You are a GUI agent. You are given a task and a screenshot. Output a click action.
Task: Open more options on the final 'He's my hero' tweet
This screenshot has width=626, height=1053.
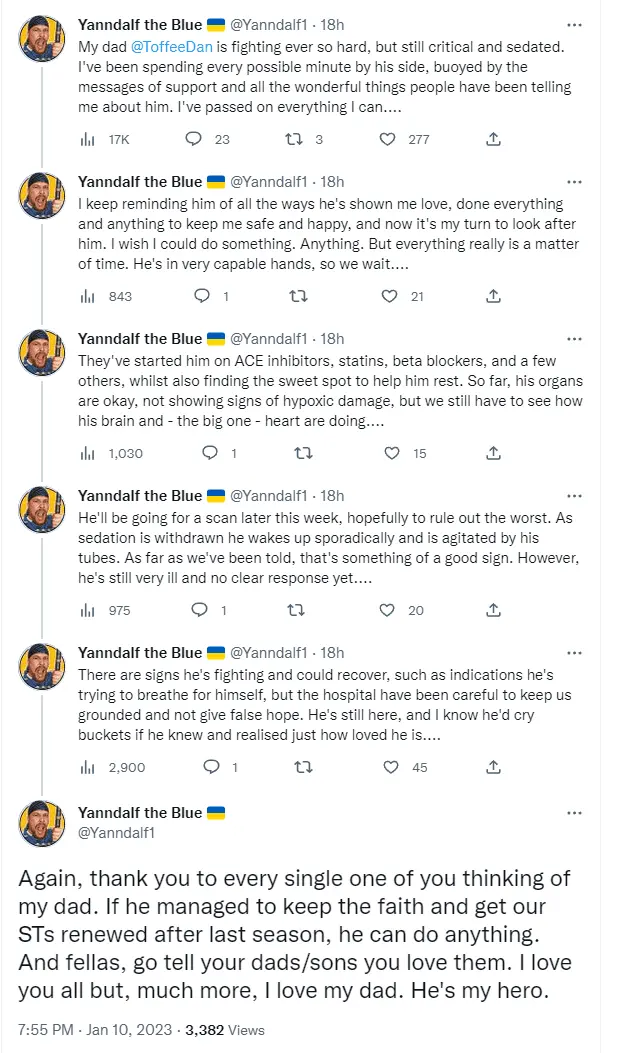(574, 813)
